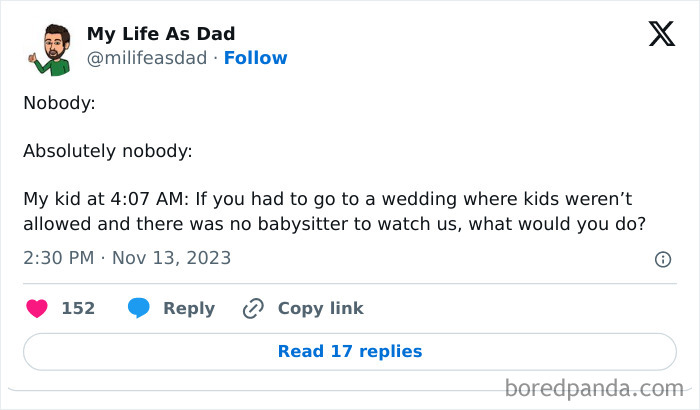The height and width of the screenshot is (410, 700).
Task: Open the 2:30 PM Nov 13, 2023 timestamp
Action: [127, 258]
